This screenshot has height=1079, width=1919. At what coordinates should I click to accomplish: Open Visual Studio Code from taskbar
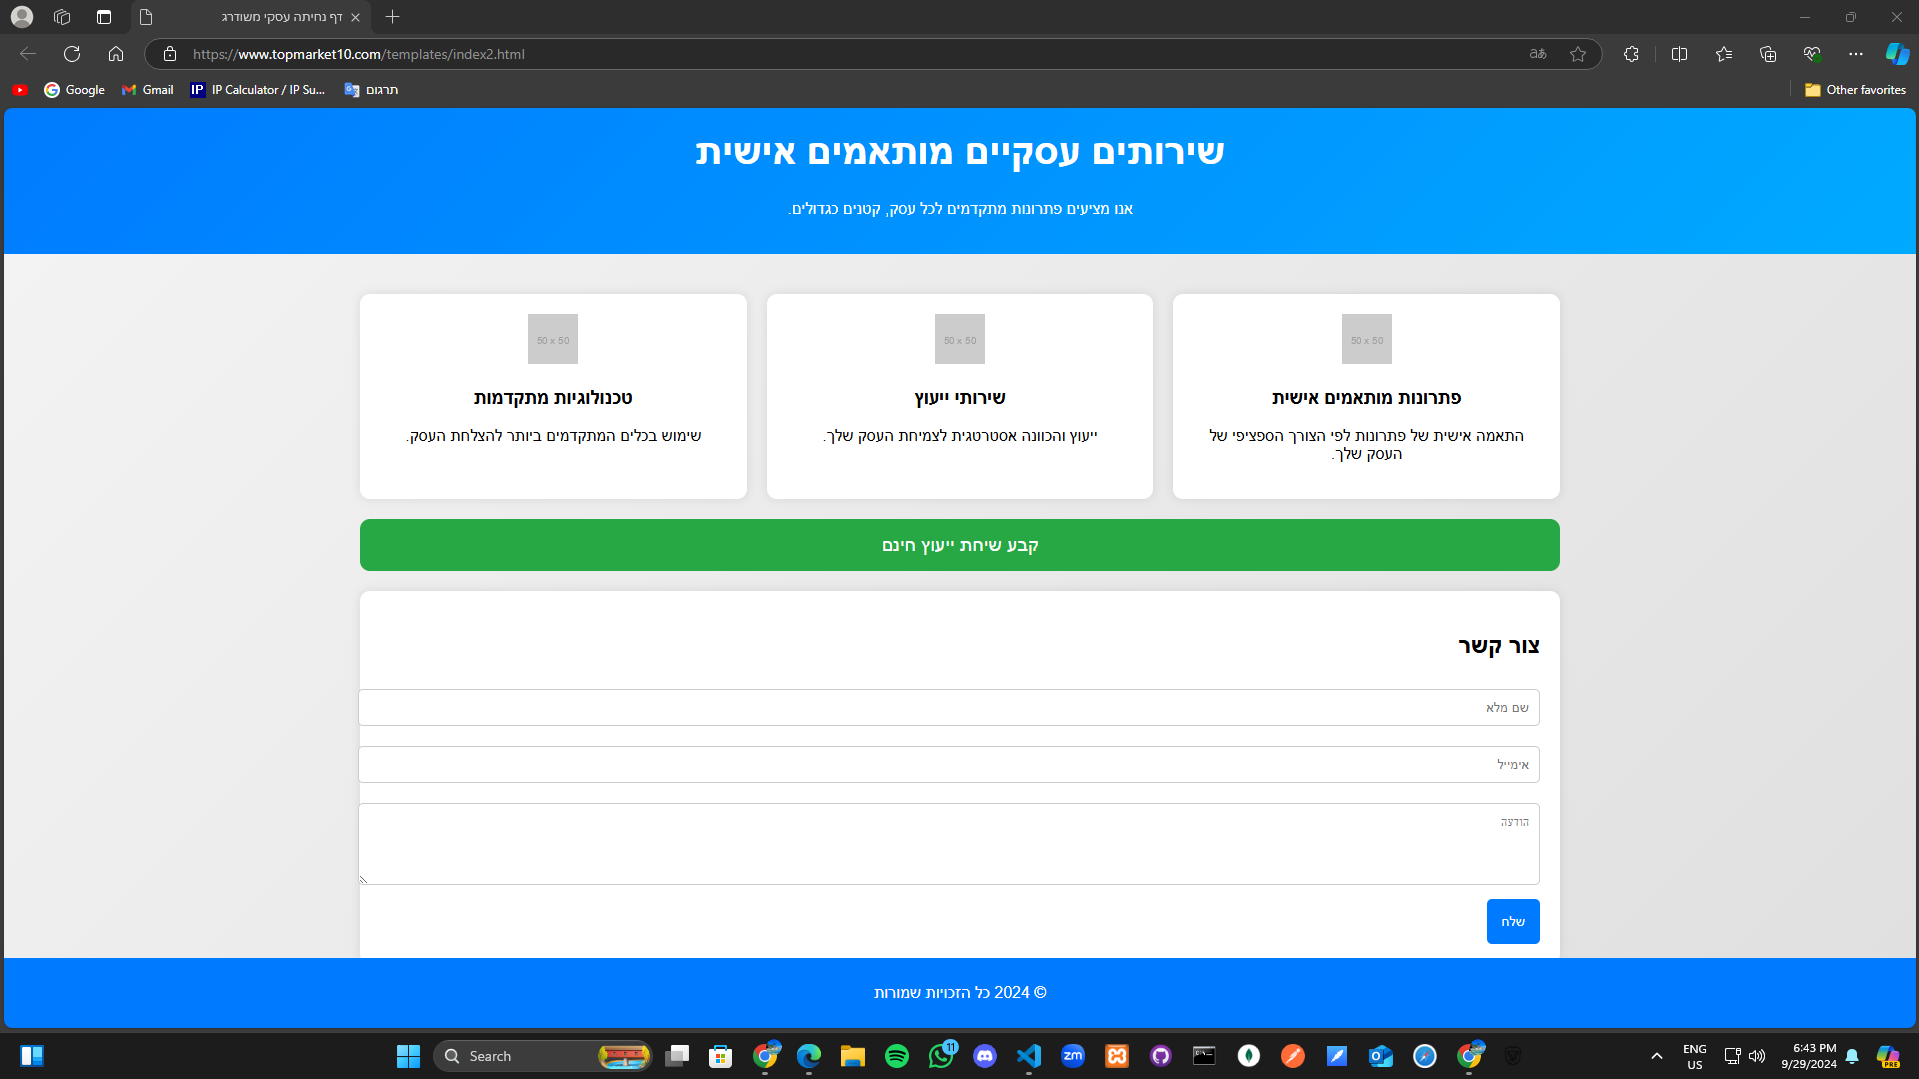click(x=1029, y=1056)
